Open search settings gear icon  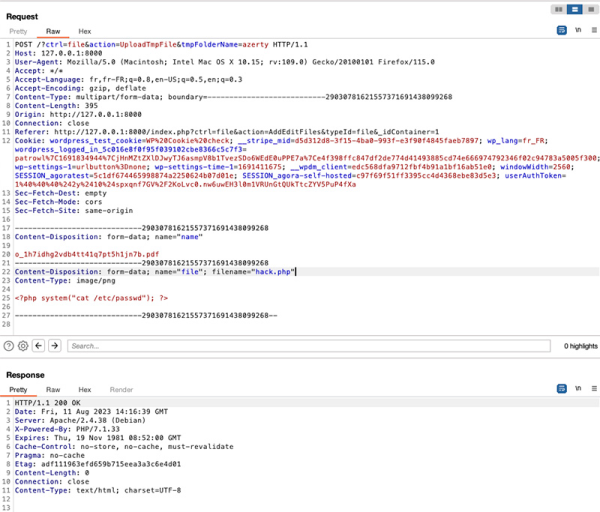(23, 346)
